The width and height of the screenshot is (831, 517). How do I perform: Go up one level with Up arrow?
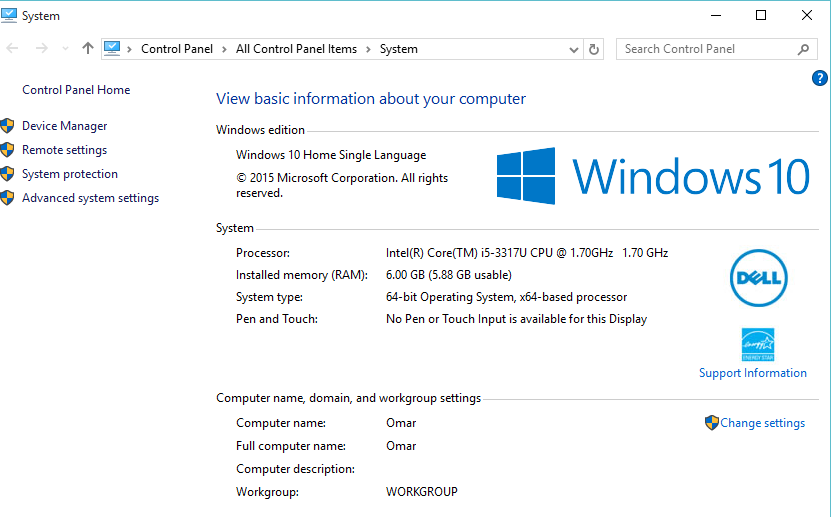coord(88,48)
